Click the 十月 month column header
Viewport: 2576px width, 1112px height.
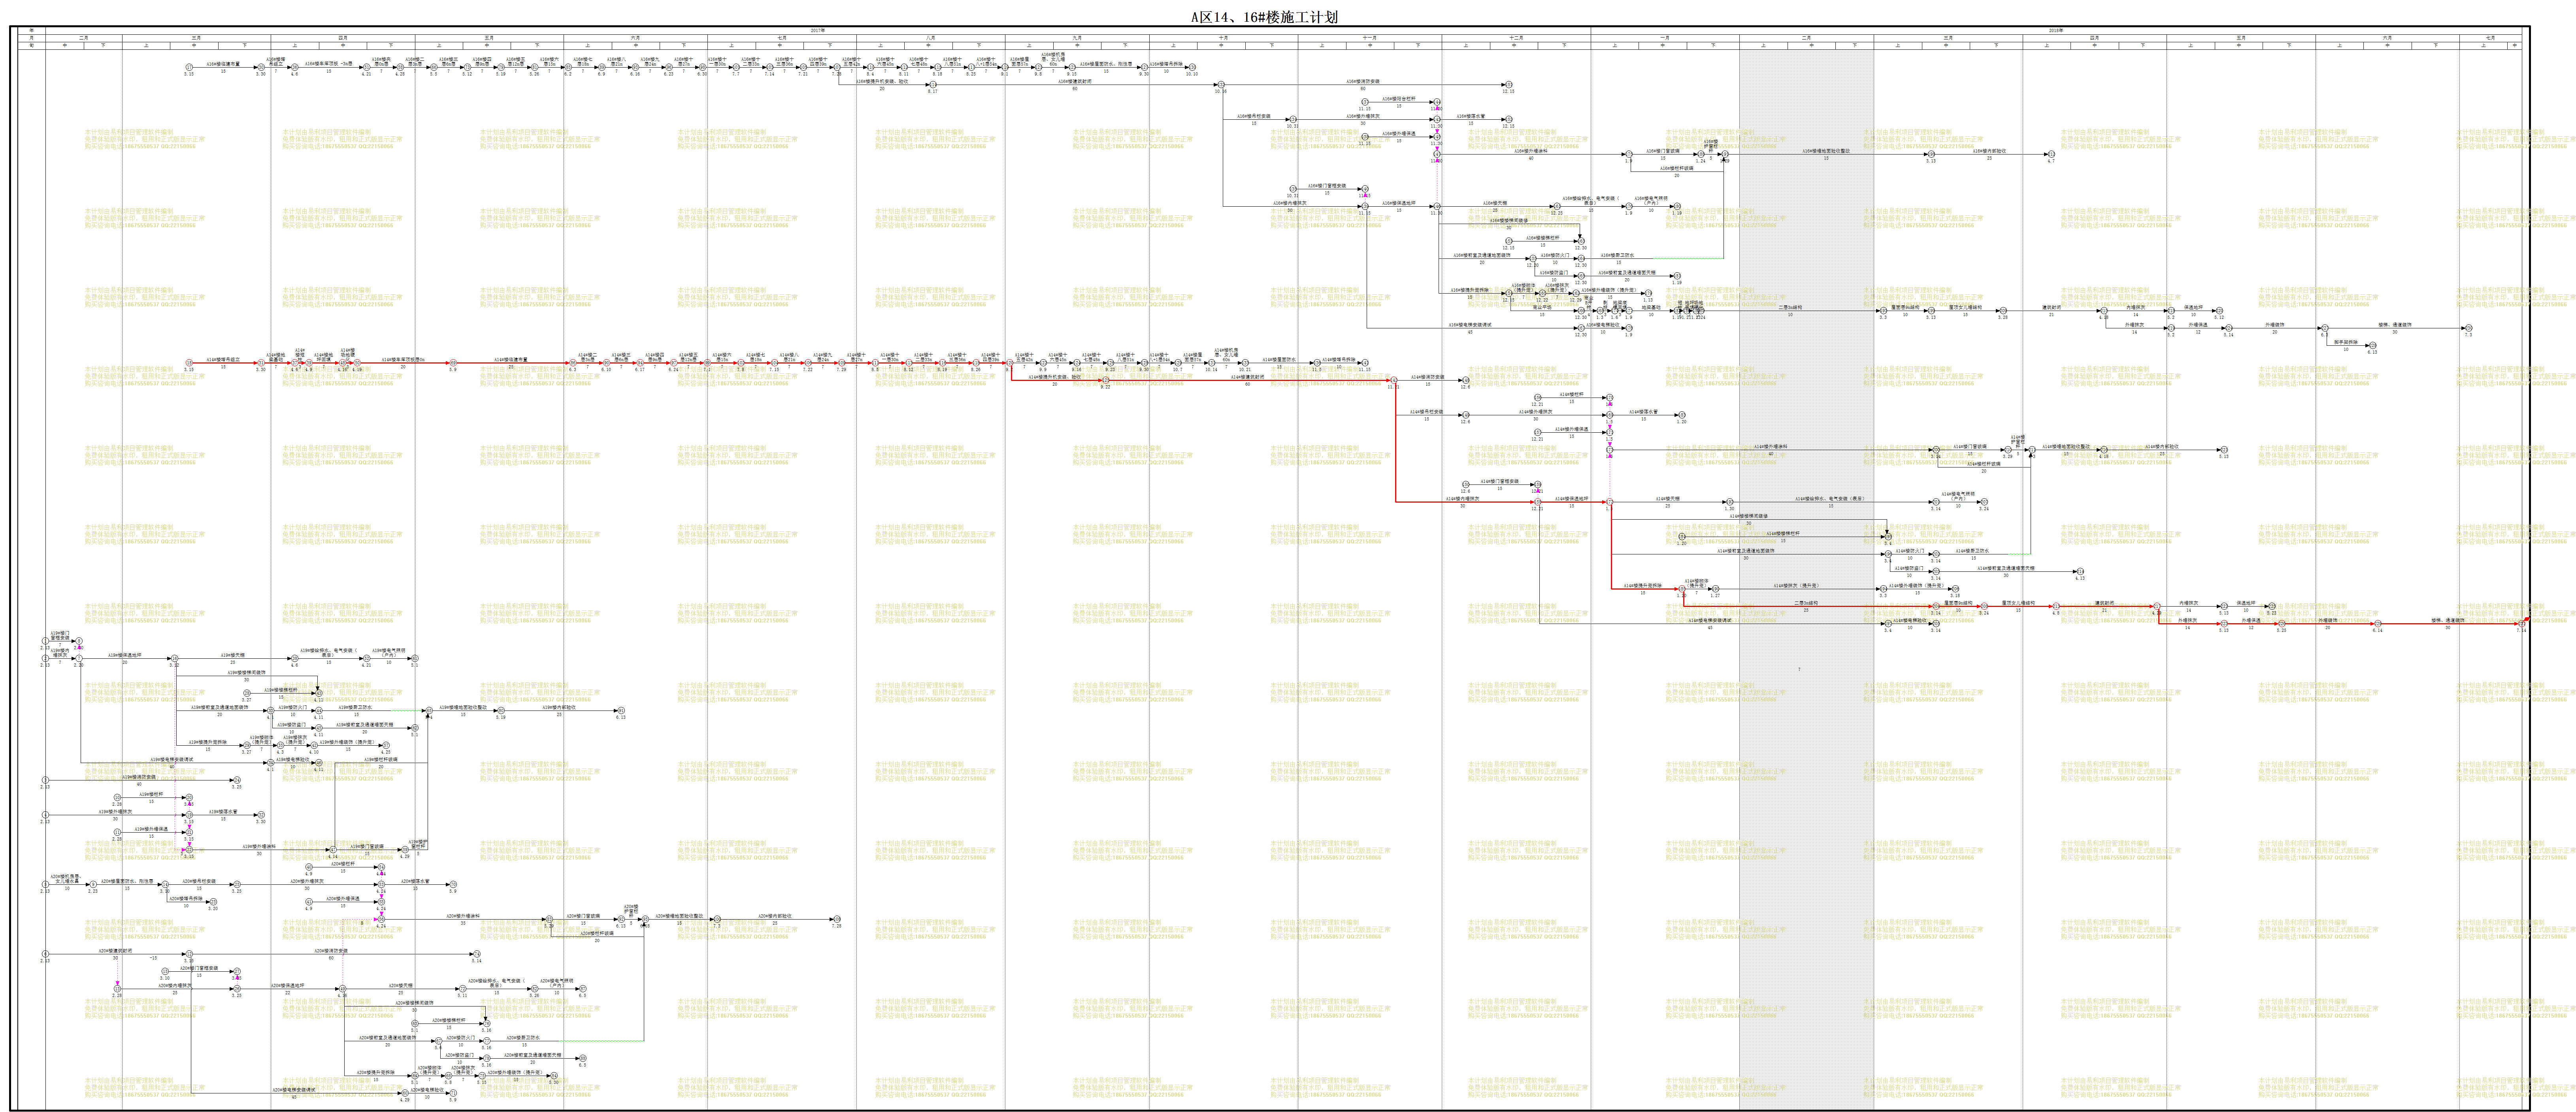pyautogui.click(x=1223, y=37)
